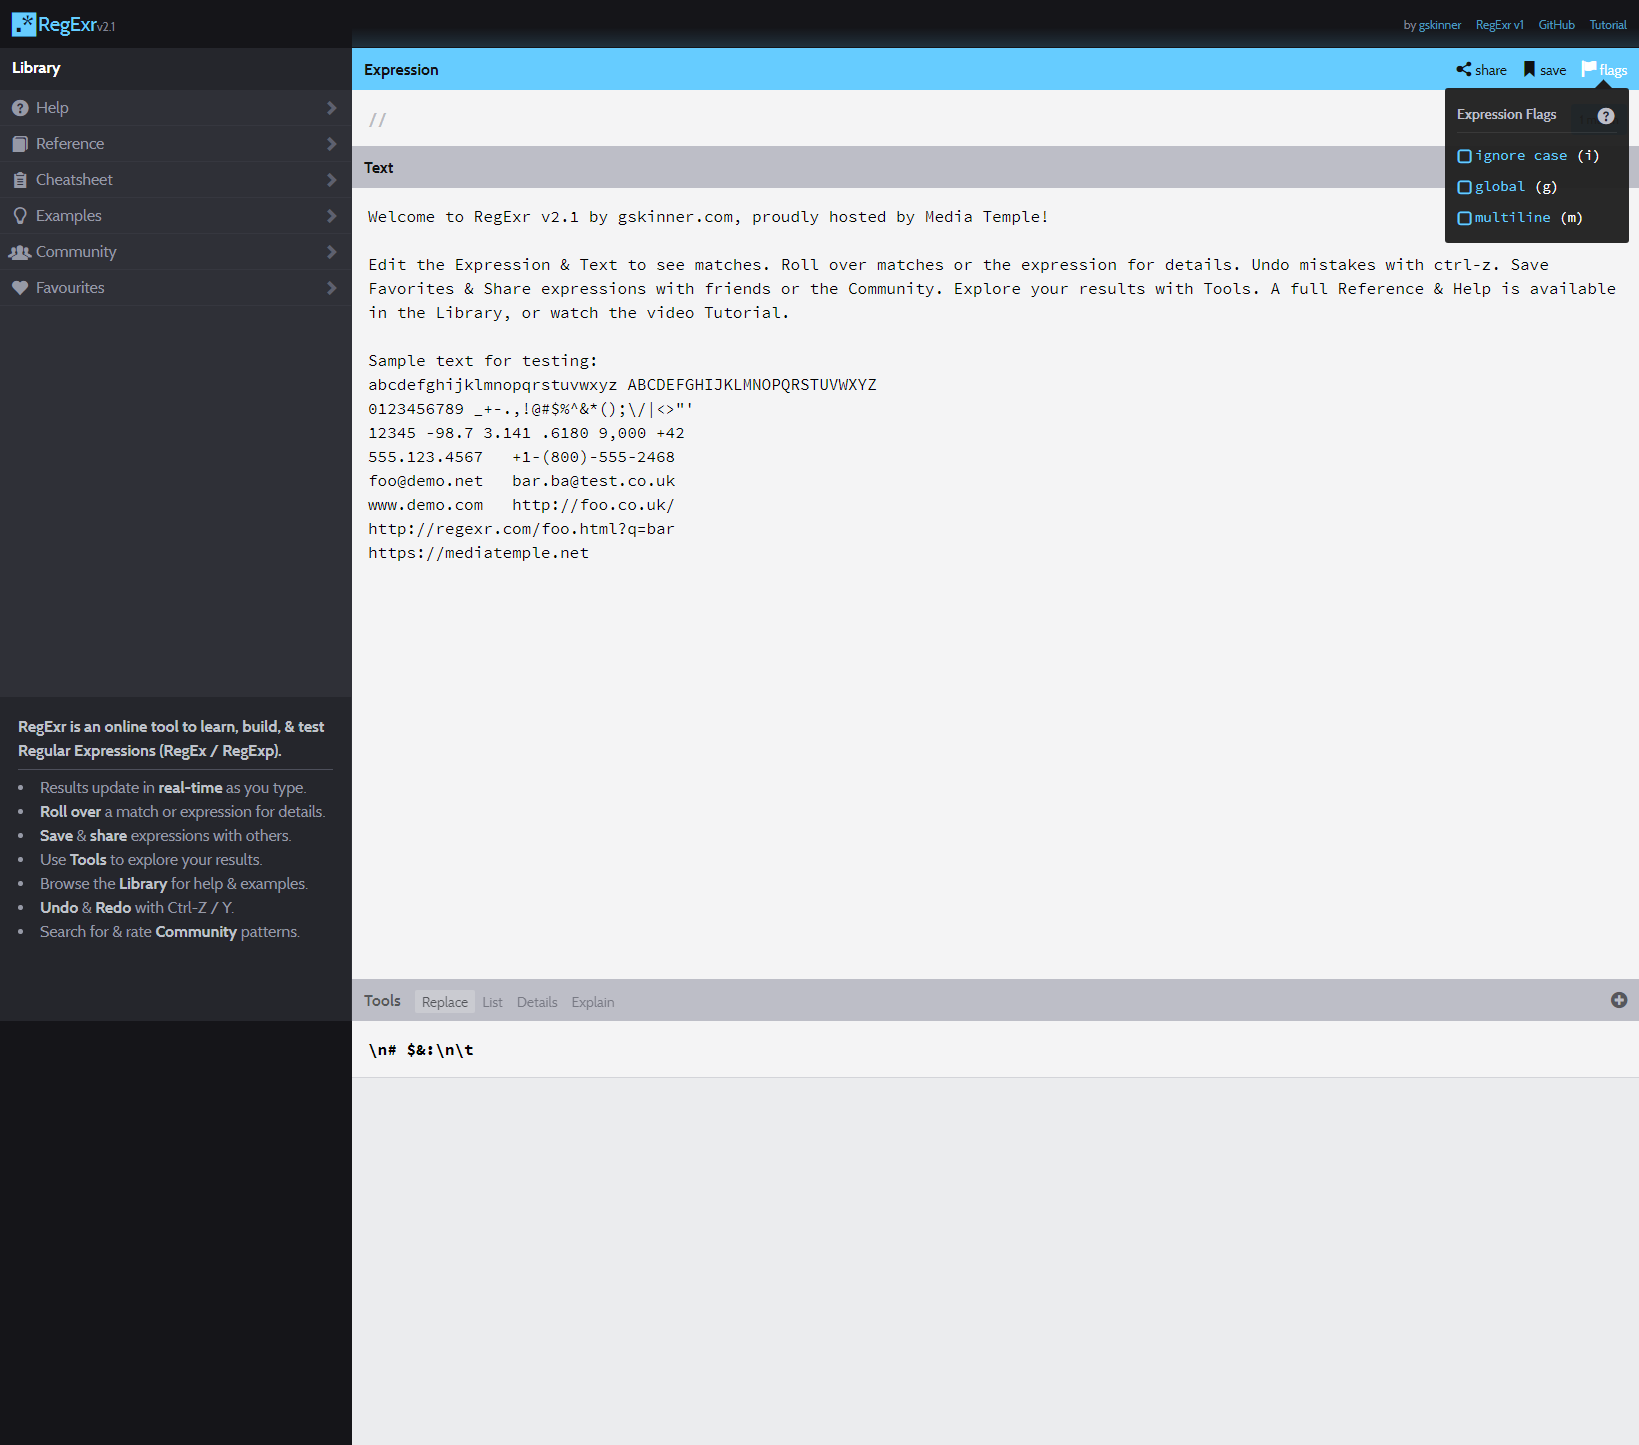Click the share label button

[1490, 70]
